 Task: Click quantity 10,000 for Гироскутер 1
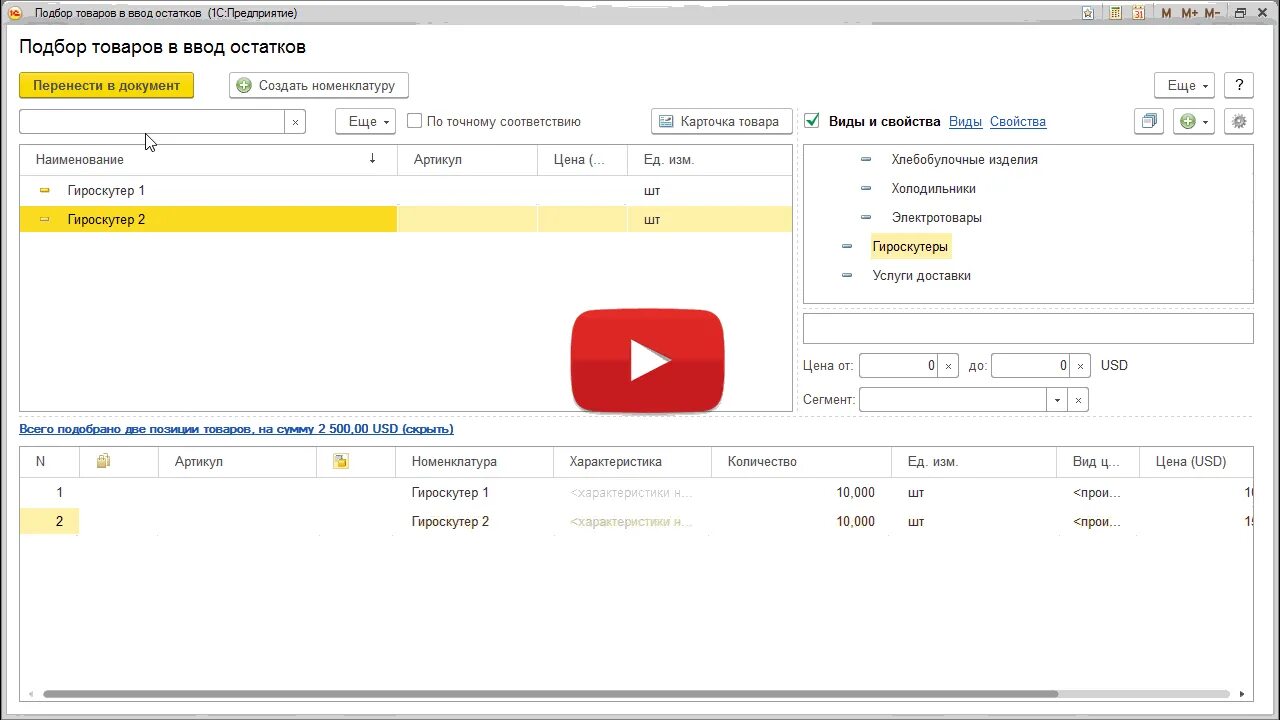[856, 492]
